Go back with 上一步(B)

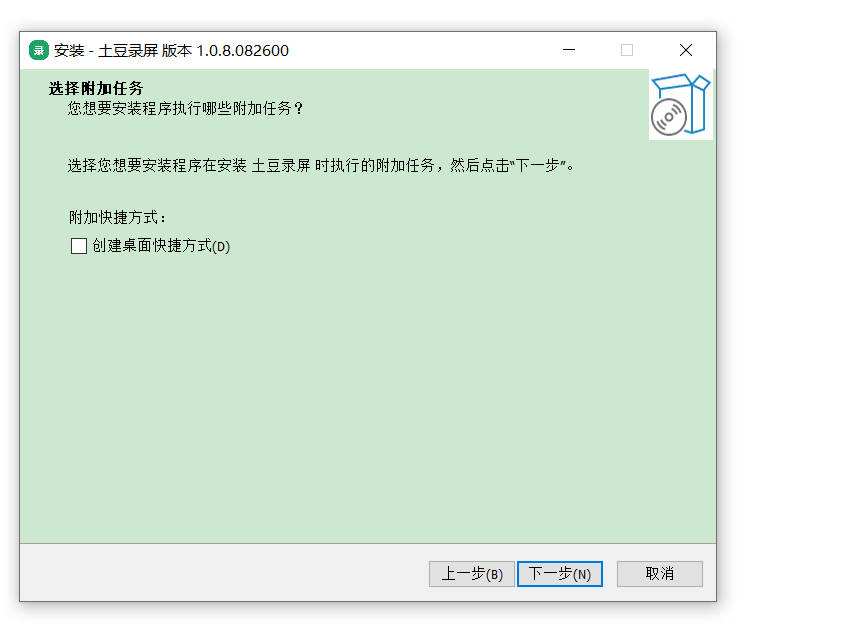472,574
